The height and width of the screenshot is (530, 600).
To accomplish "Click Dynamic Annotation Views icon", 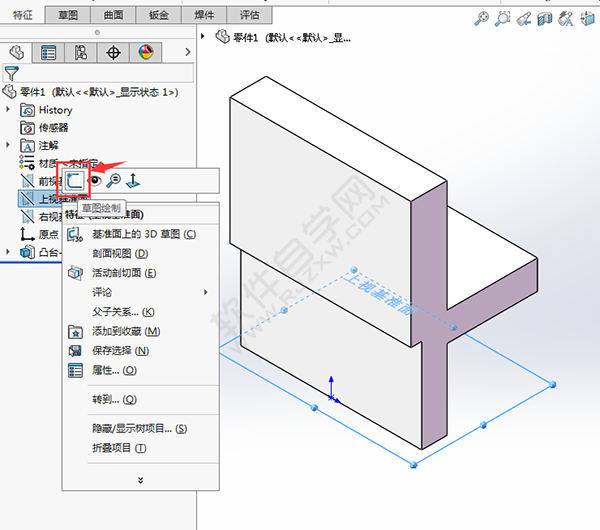I will point(566,18).
